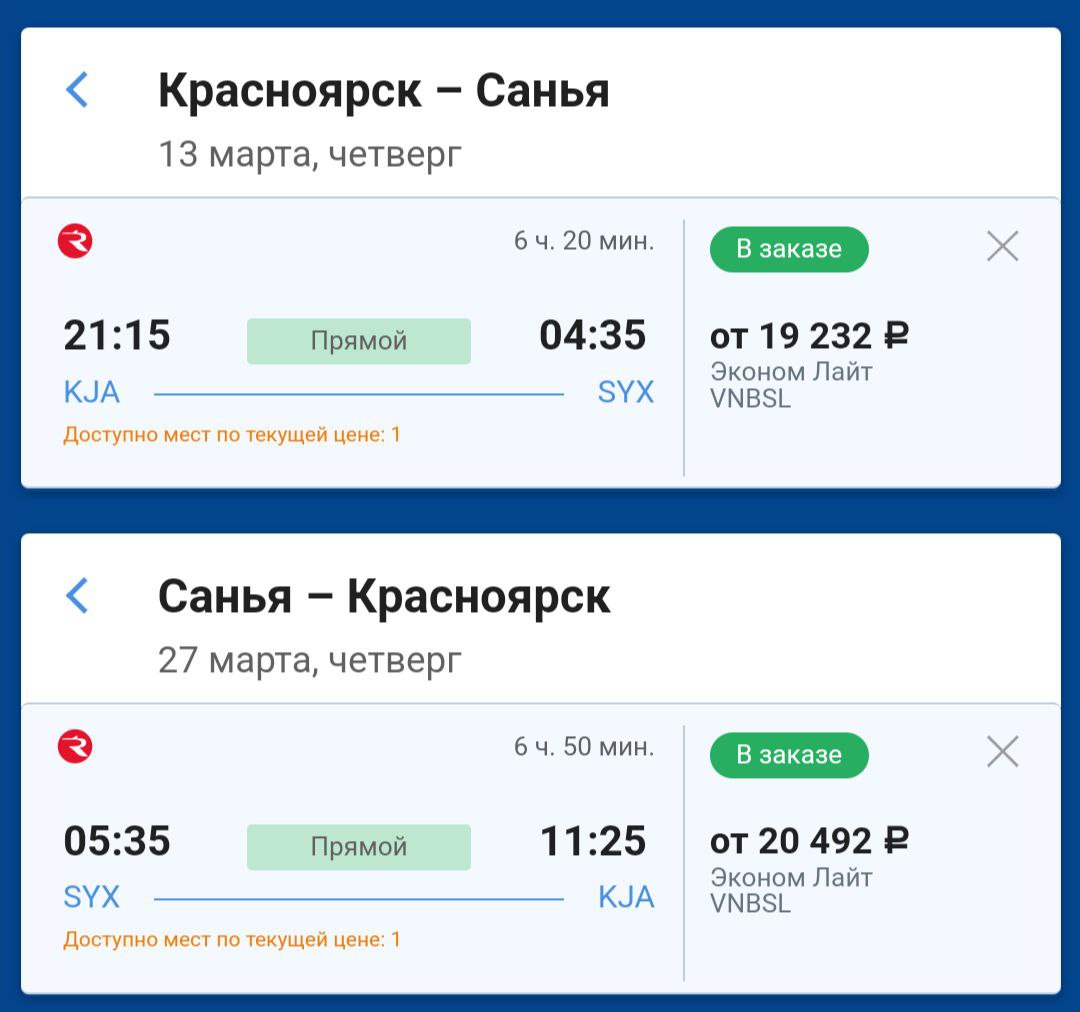
Task: Go back from Красноярск – Санья header
Action: tap(77, 90)
